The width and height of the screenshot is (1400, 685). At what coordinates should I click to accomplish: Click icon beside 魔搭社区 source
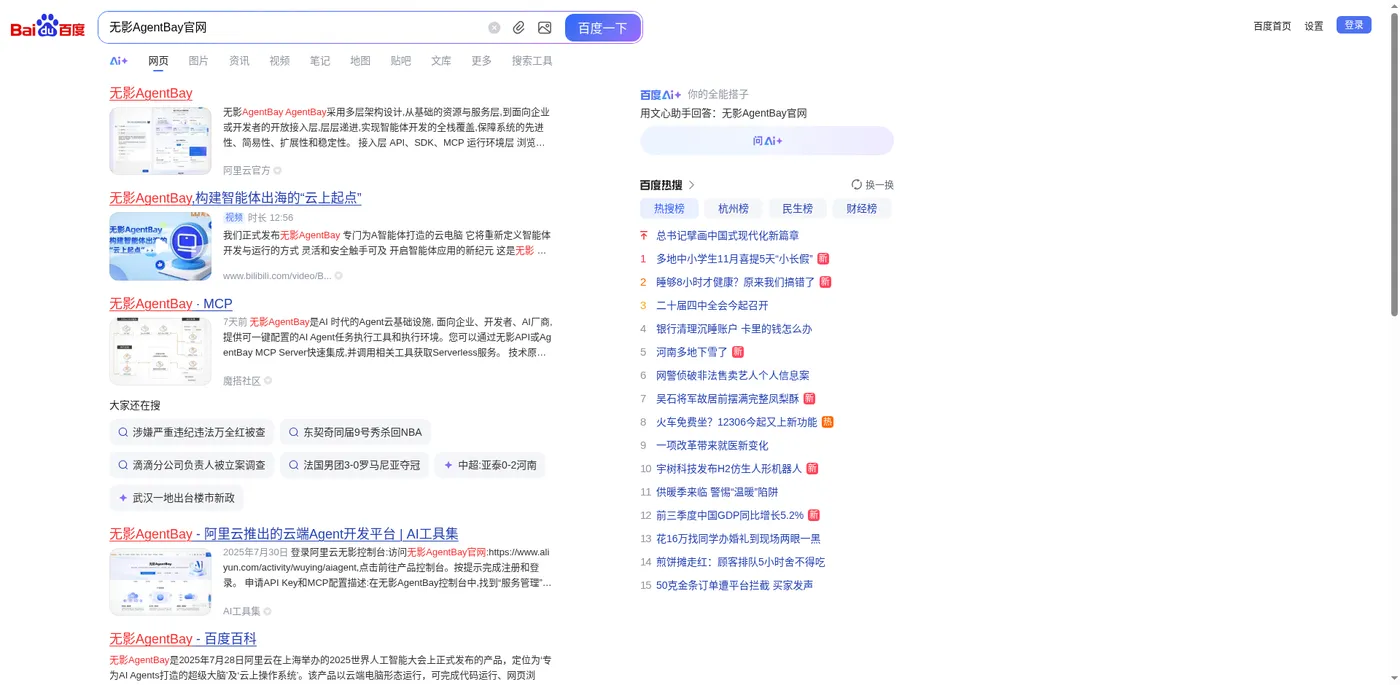pos(268,381)
